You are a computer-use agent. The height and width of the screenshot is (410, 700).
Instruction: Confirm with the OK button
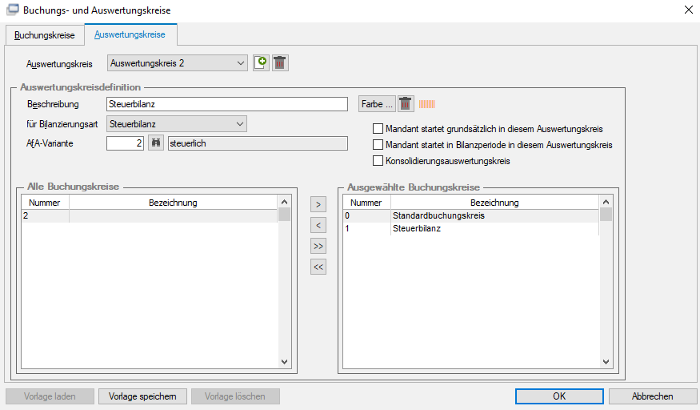coord(559,396)
